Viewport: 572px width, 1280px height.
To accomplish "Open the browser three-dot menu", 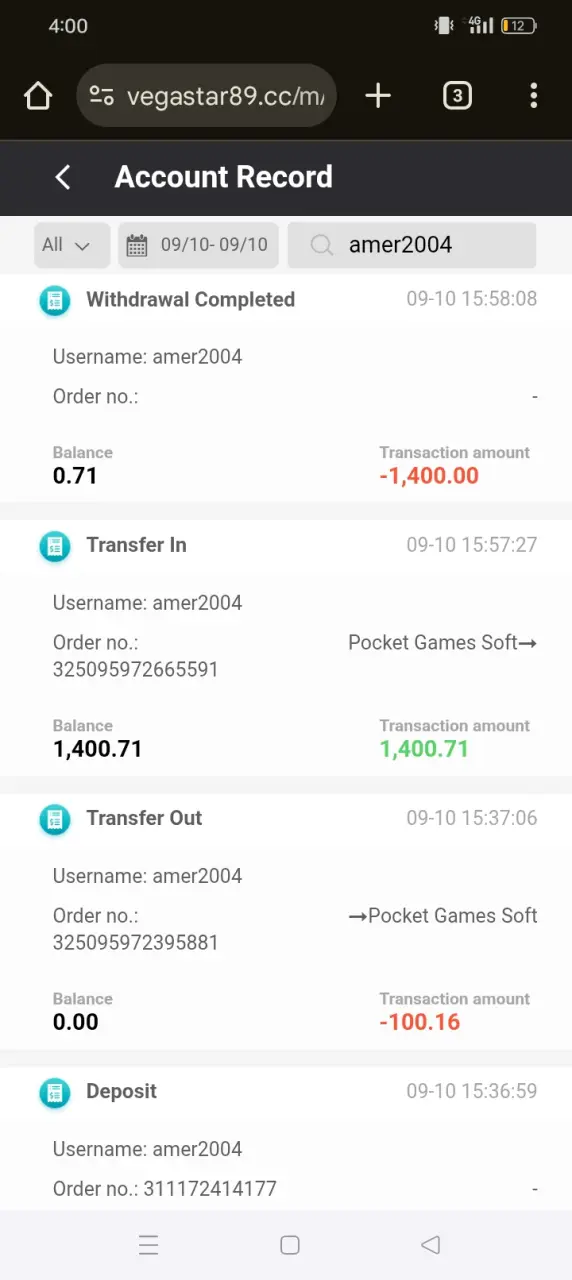I will [534, 96].
